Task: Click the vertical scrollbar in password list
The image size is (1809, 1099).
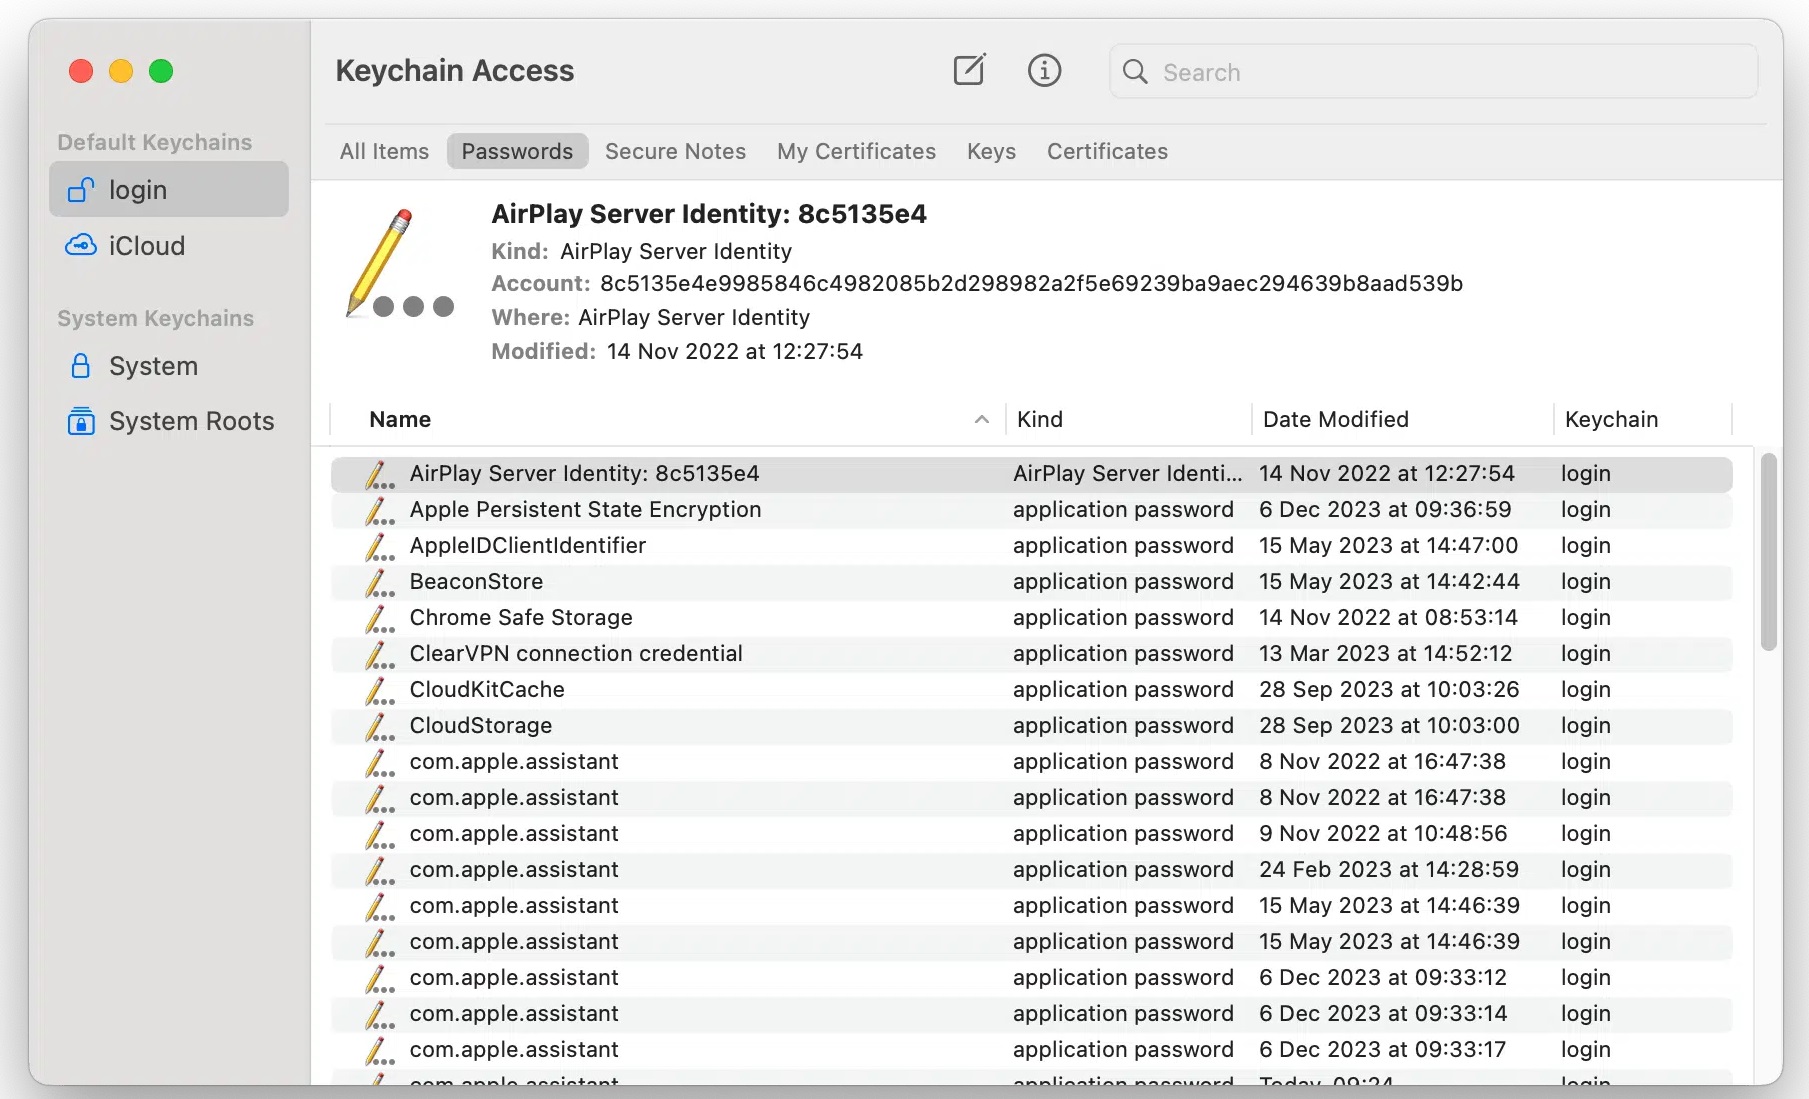Action: point(1768,552)
